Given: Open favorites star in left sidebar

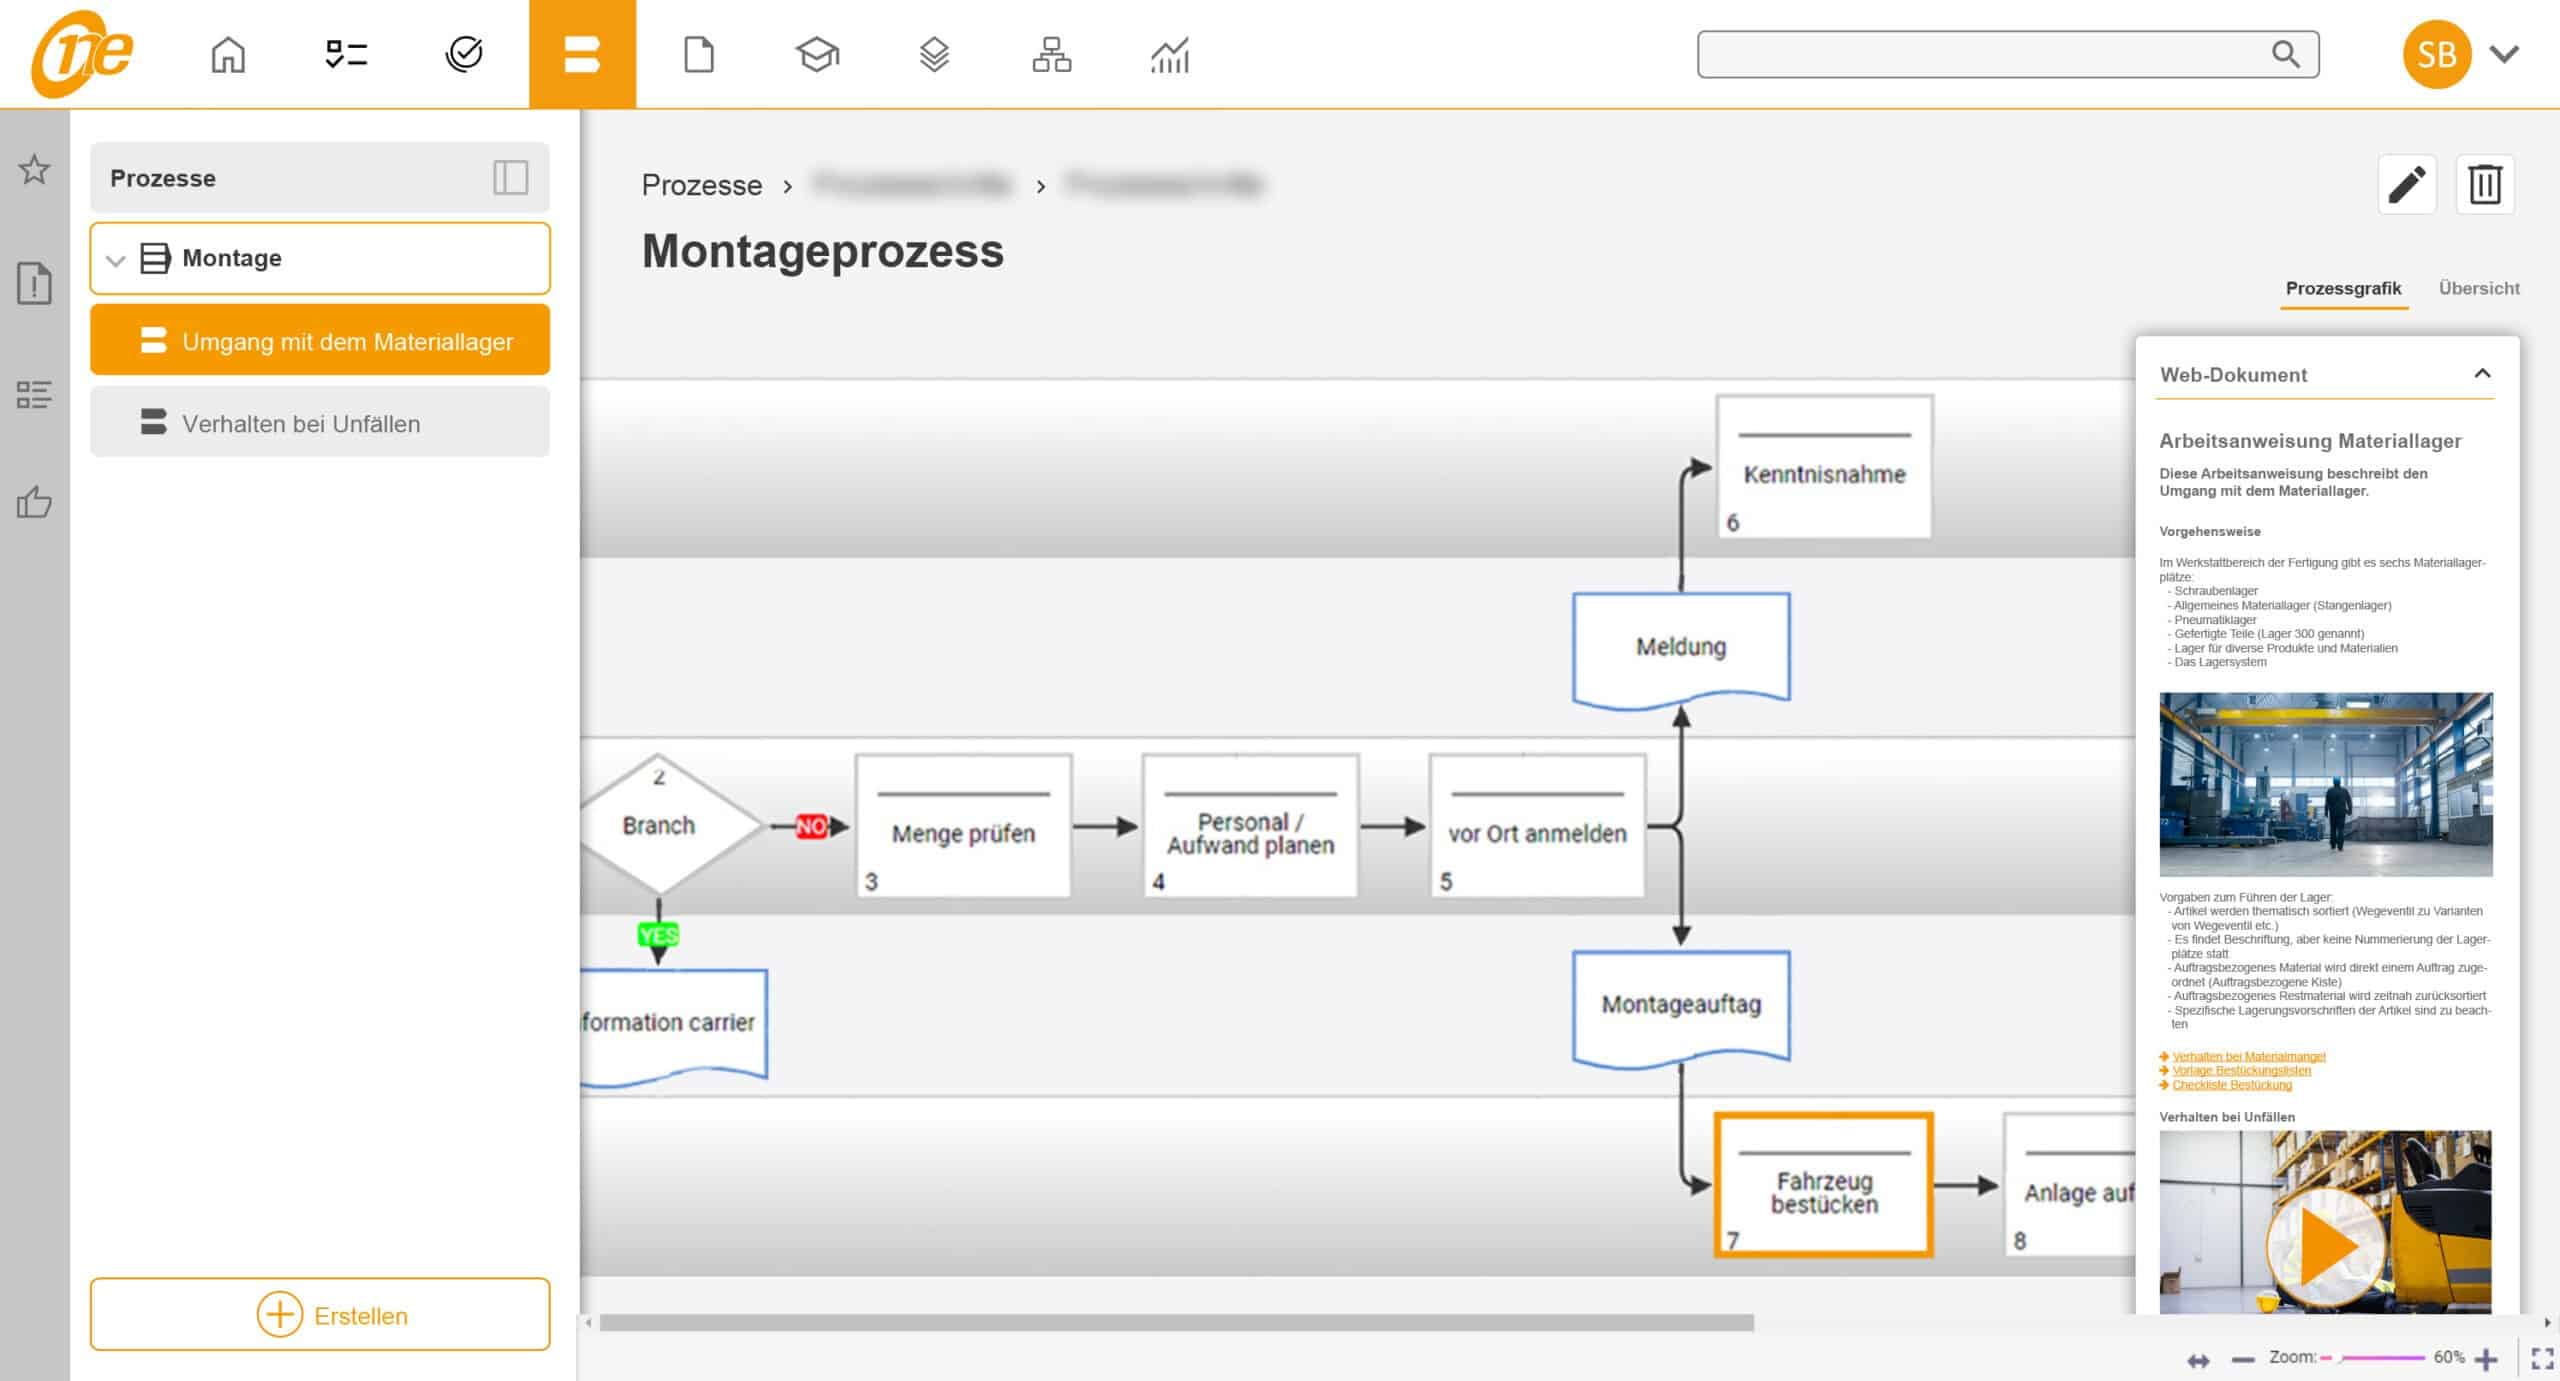Looking at the screenshot, I should coord(34,169).
